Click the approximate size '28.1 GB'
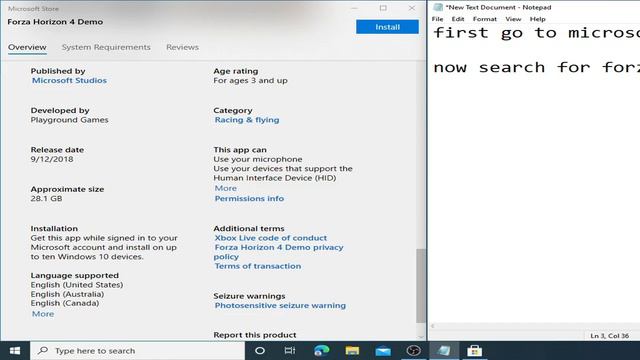Viewport: 640px width, 360px height. pos(47,198)
